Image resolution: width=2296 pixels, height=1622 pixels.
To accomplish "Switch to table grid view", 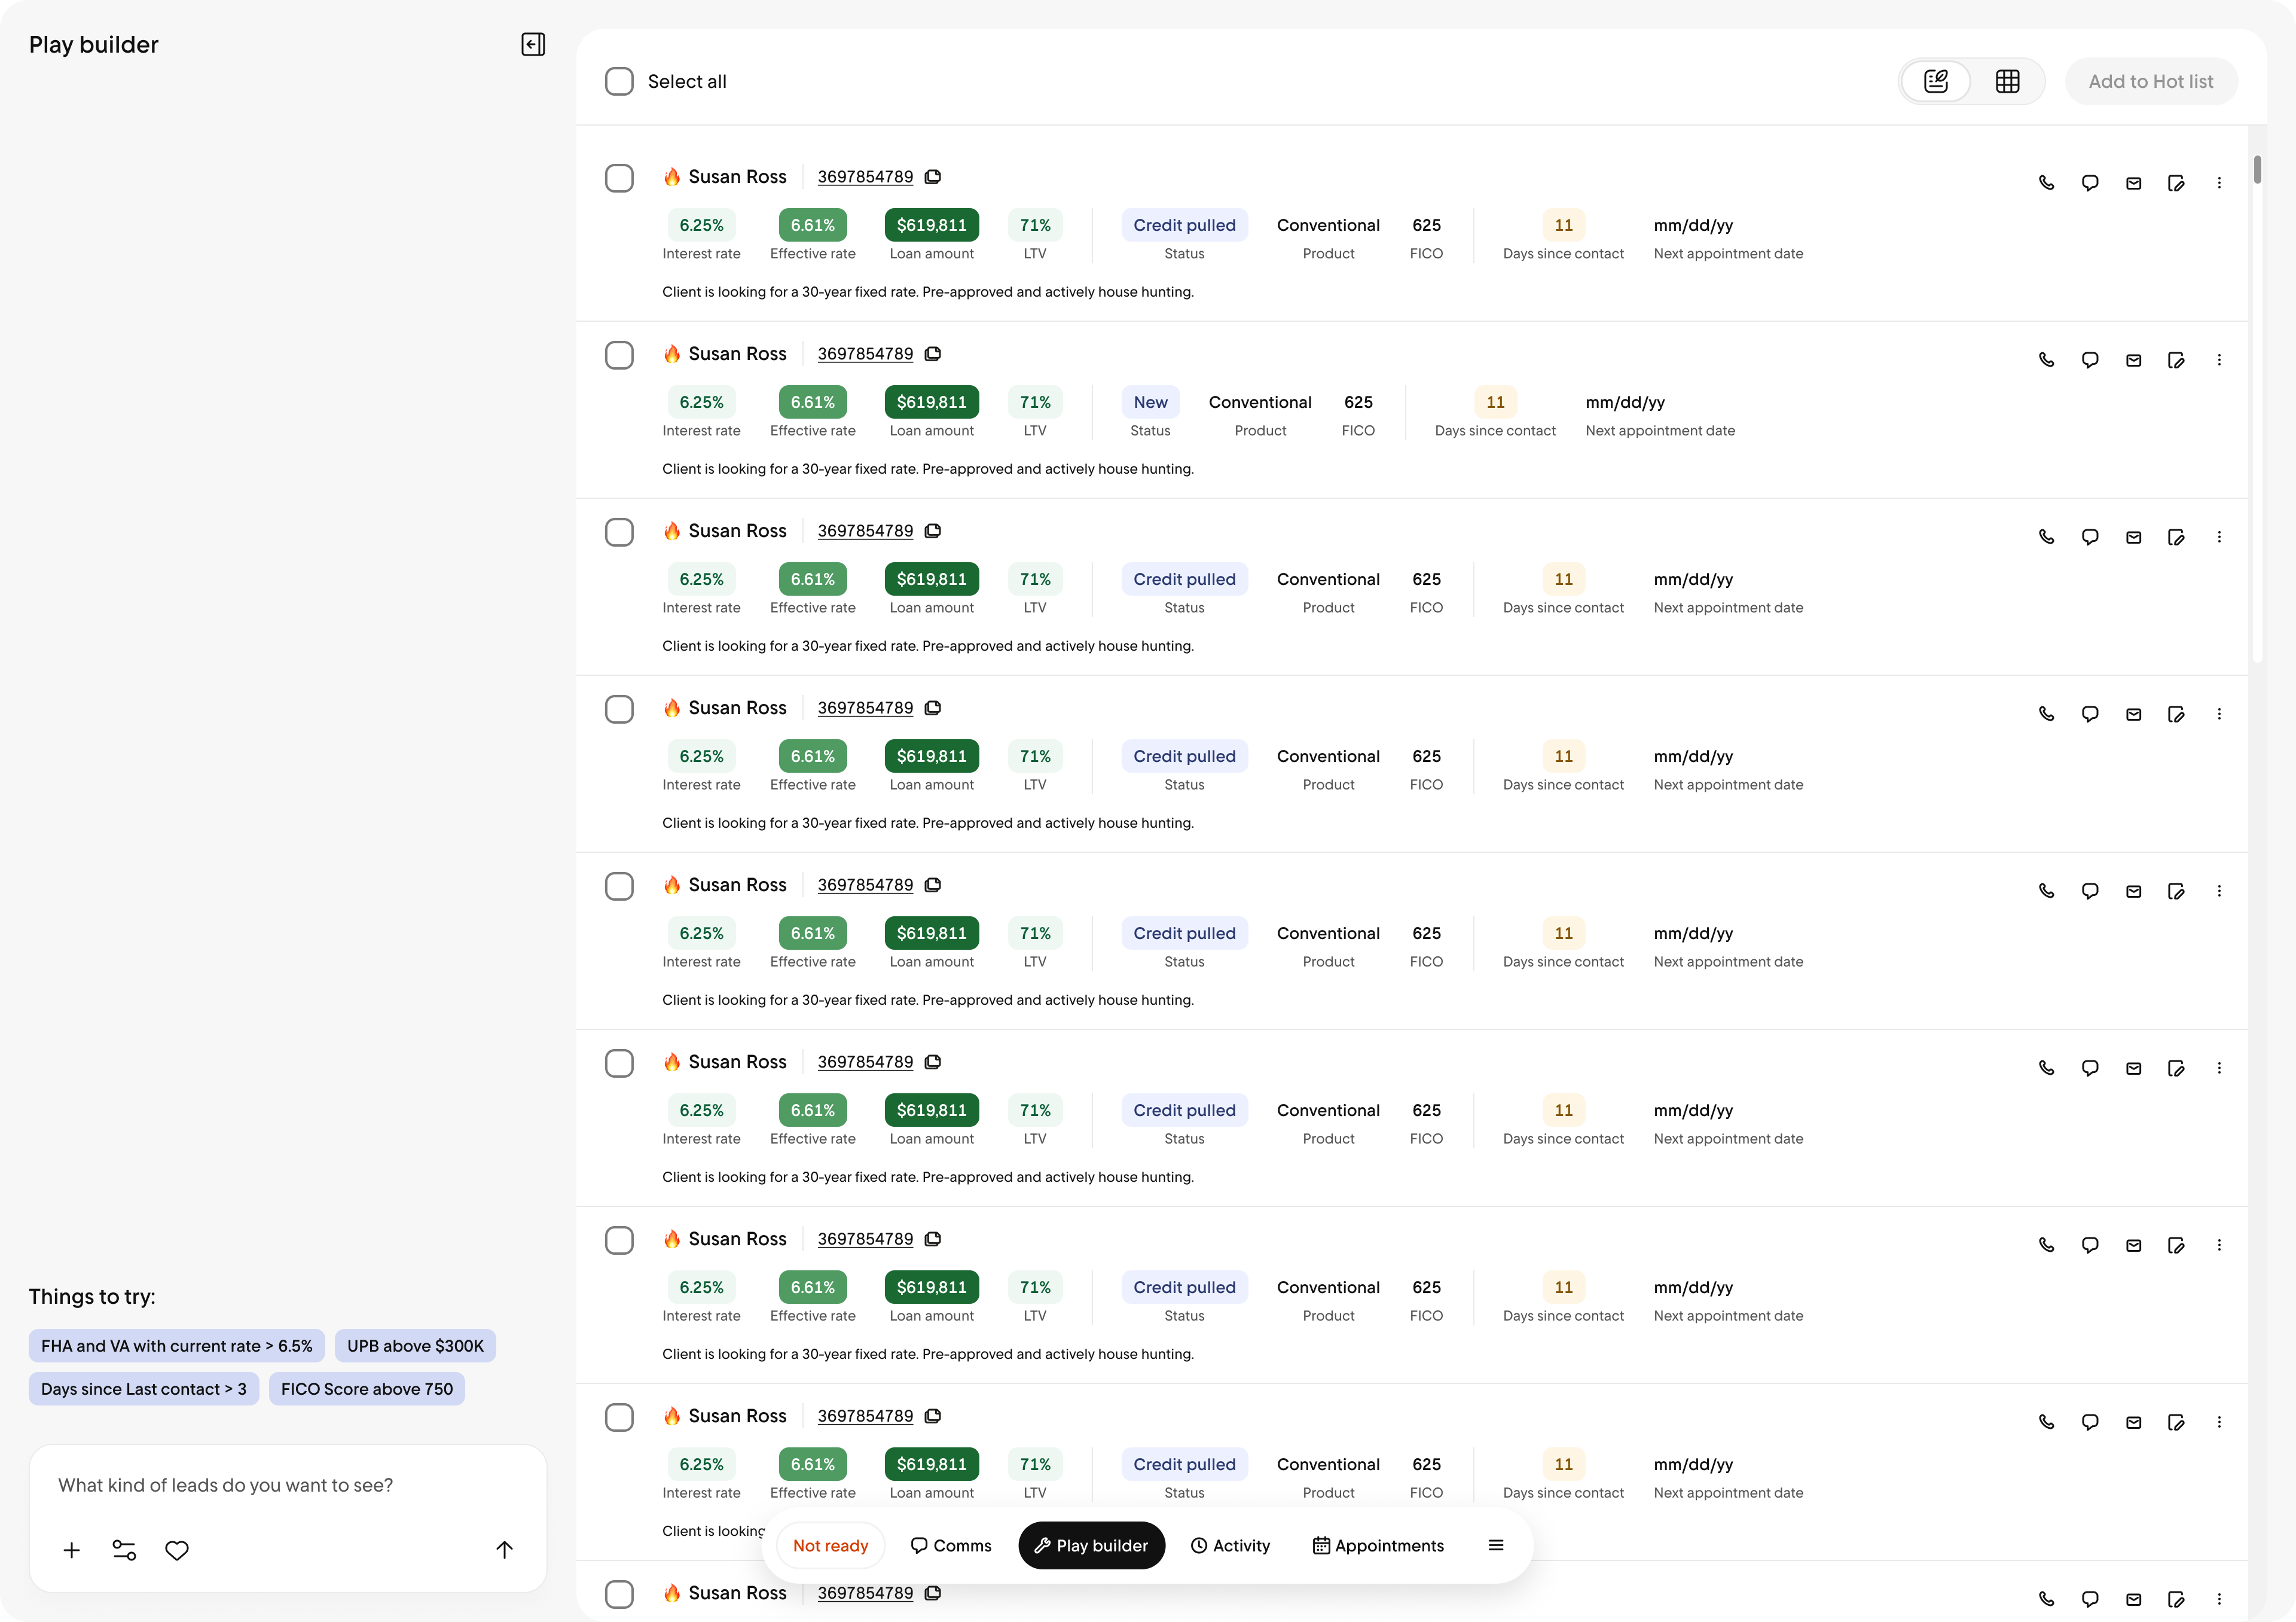I will coord(2006,81).
